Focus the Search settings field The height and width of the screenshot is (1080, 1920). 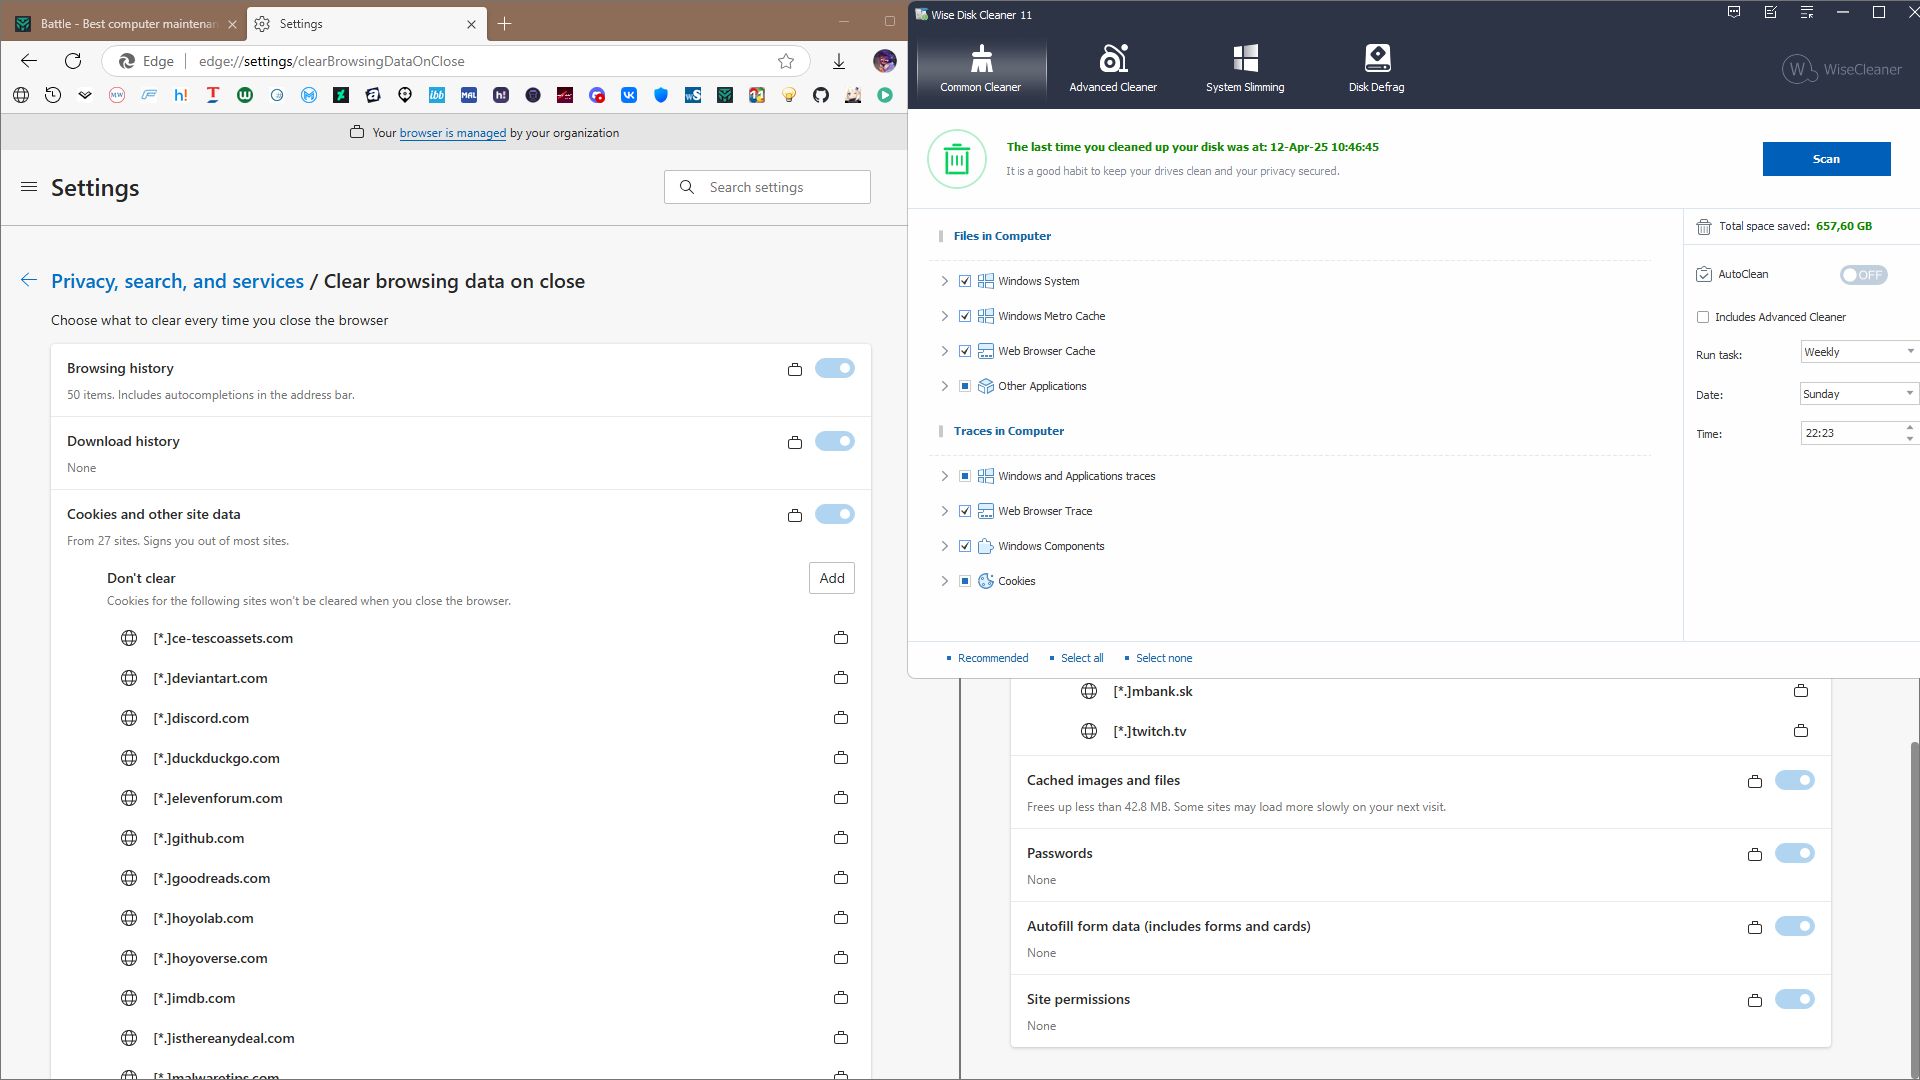(767, 187)
